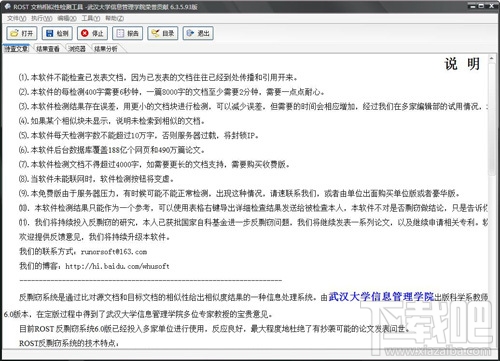Click line (6) mentioning 188亿个网页

pos(112,150)
